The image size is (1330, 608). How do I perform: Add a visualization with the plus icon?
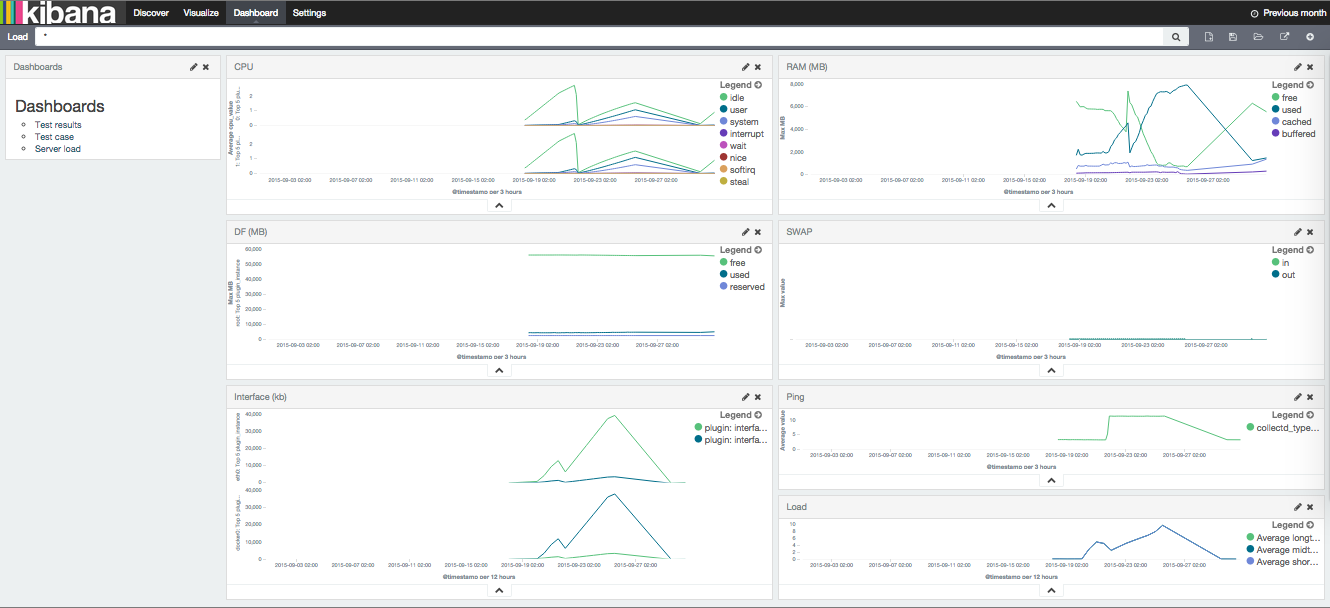1309,37
